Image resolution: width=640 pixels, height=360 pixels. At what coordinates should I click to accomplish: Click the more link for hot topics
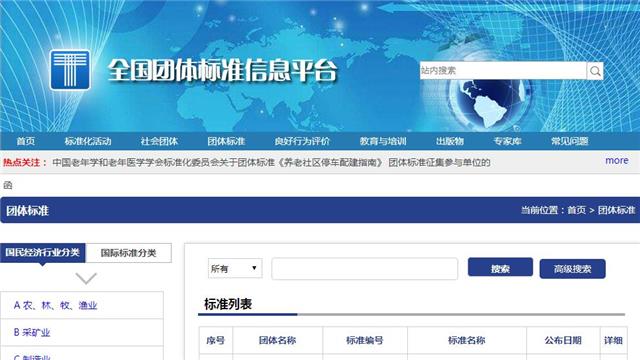point(617,160)
